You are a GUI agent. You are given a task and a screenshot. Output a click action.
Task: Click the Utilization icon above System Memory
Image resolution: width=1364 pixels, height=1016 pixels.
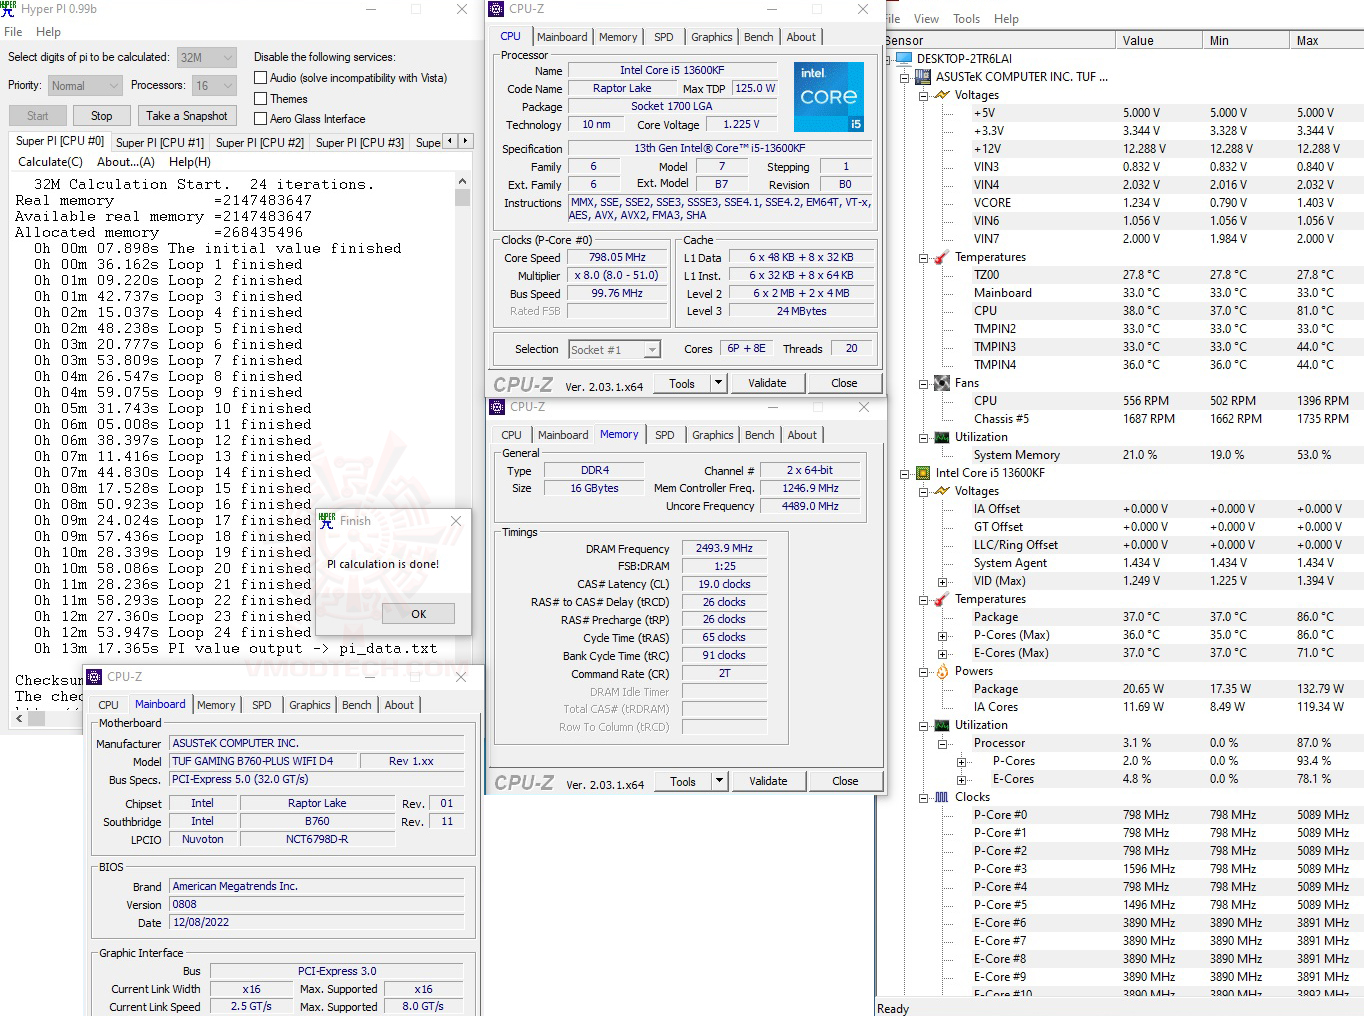click(x=942, y=437)
